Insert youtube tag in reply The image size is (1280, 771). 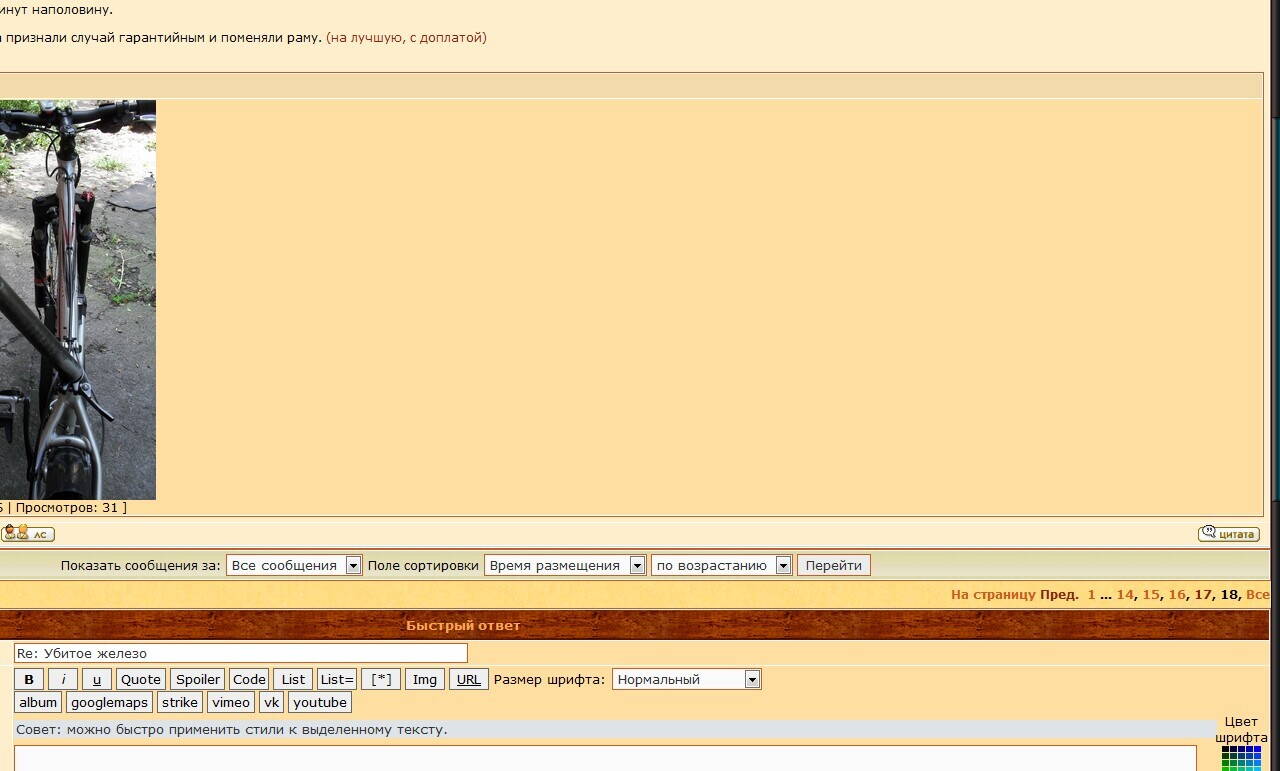pyautogui.click(x=320, y=702)
